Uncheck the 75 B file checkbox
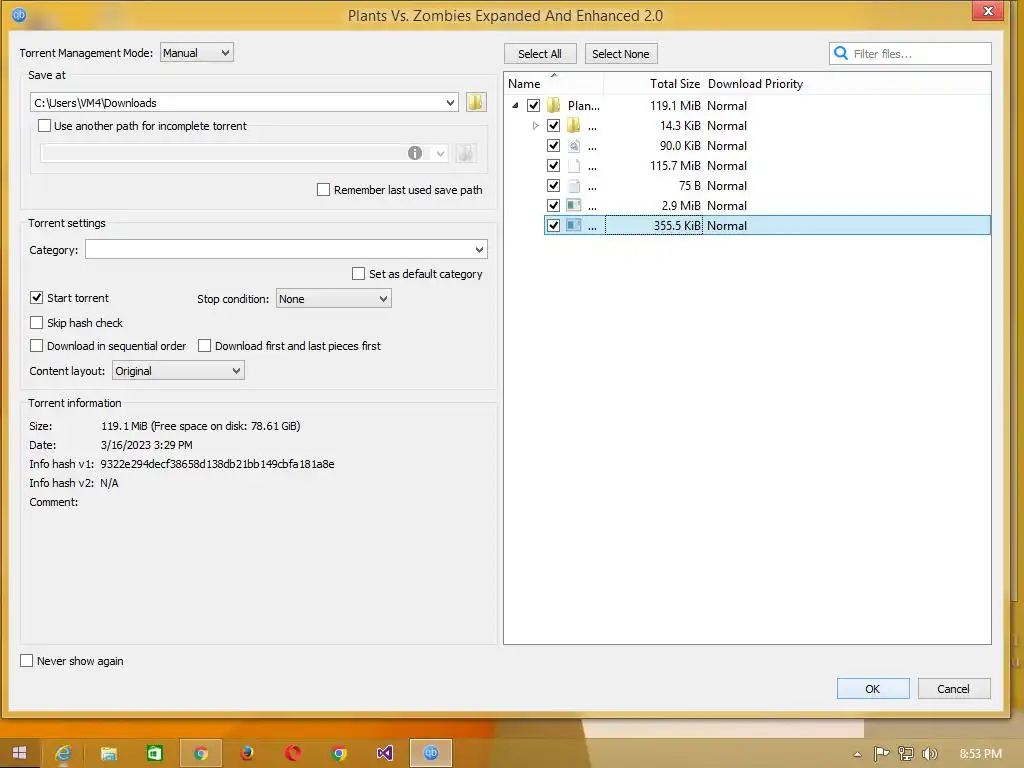Viewport: 1024px width, 768px height. click(x=554, y=185)
